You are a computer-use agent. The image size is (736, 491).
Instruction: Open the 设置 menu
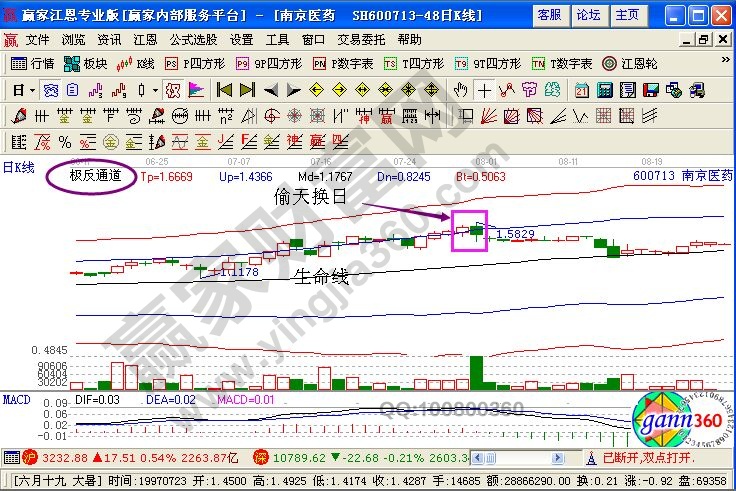click(241, 40)
